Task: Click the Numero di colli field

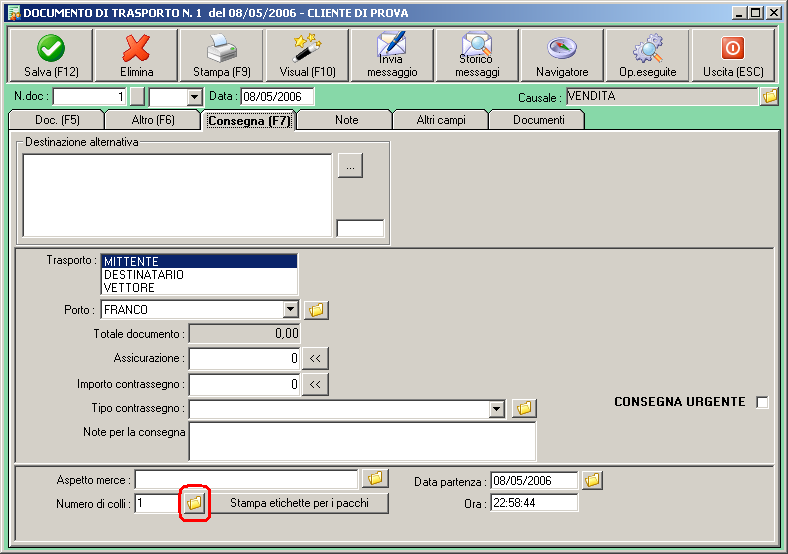Action: [157, 503]
